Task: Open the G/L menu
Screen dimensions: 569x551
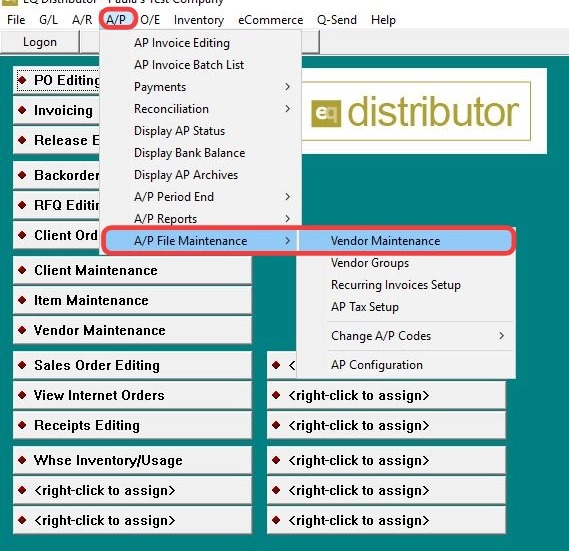Action: 49,20
